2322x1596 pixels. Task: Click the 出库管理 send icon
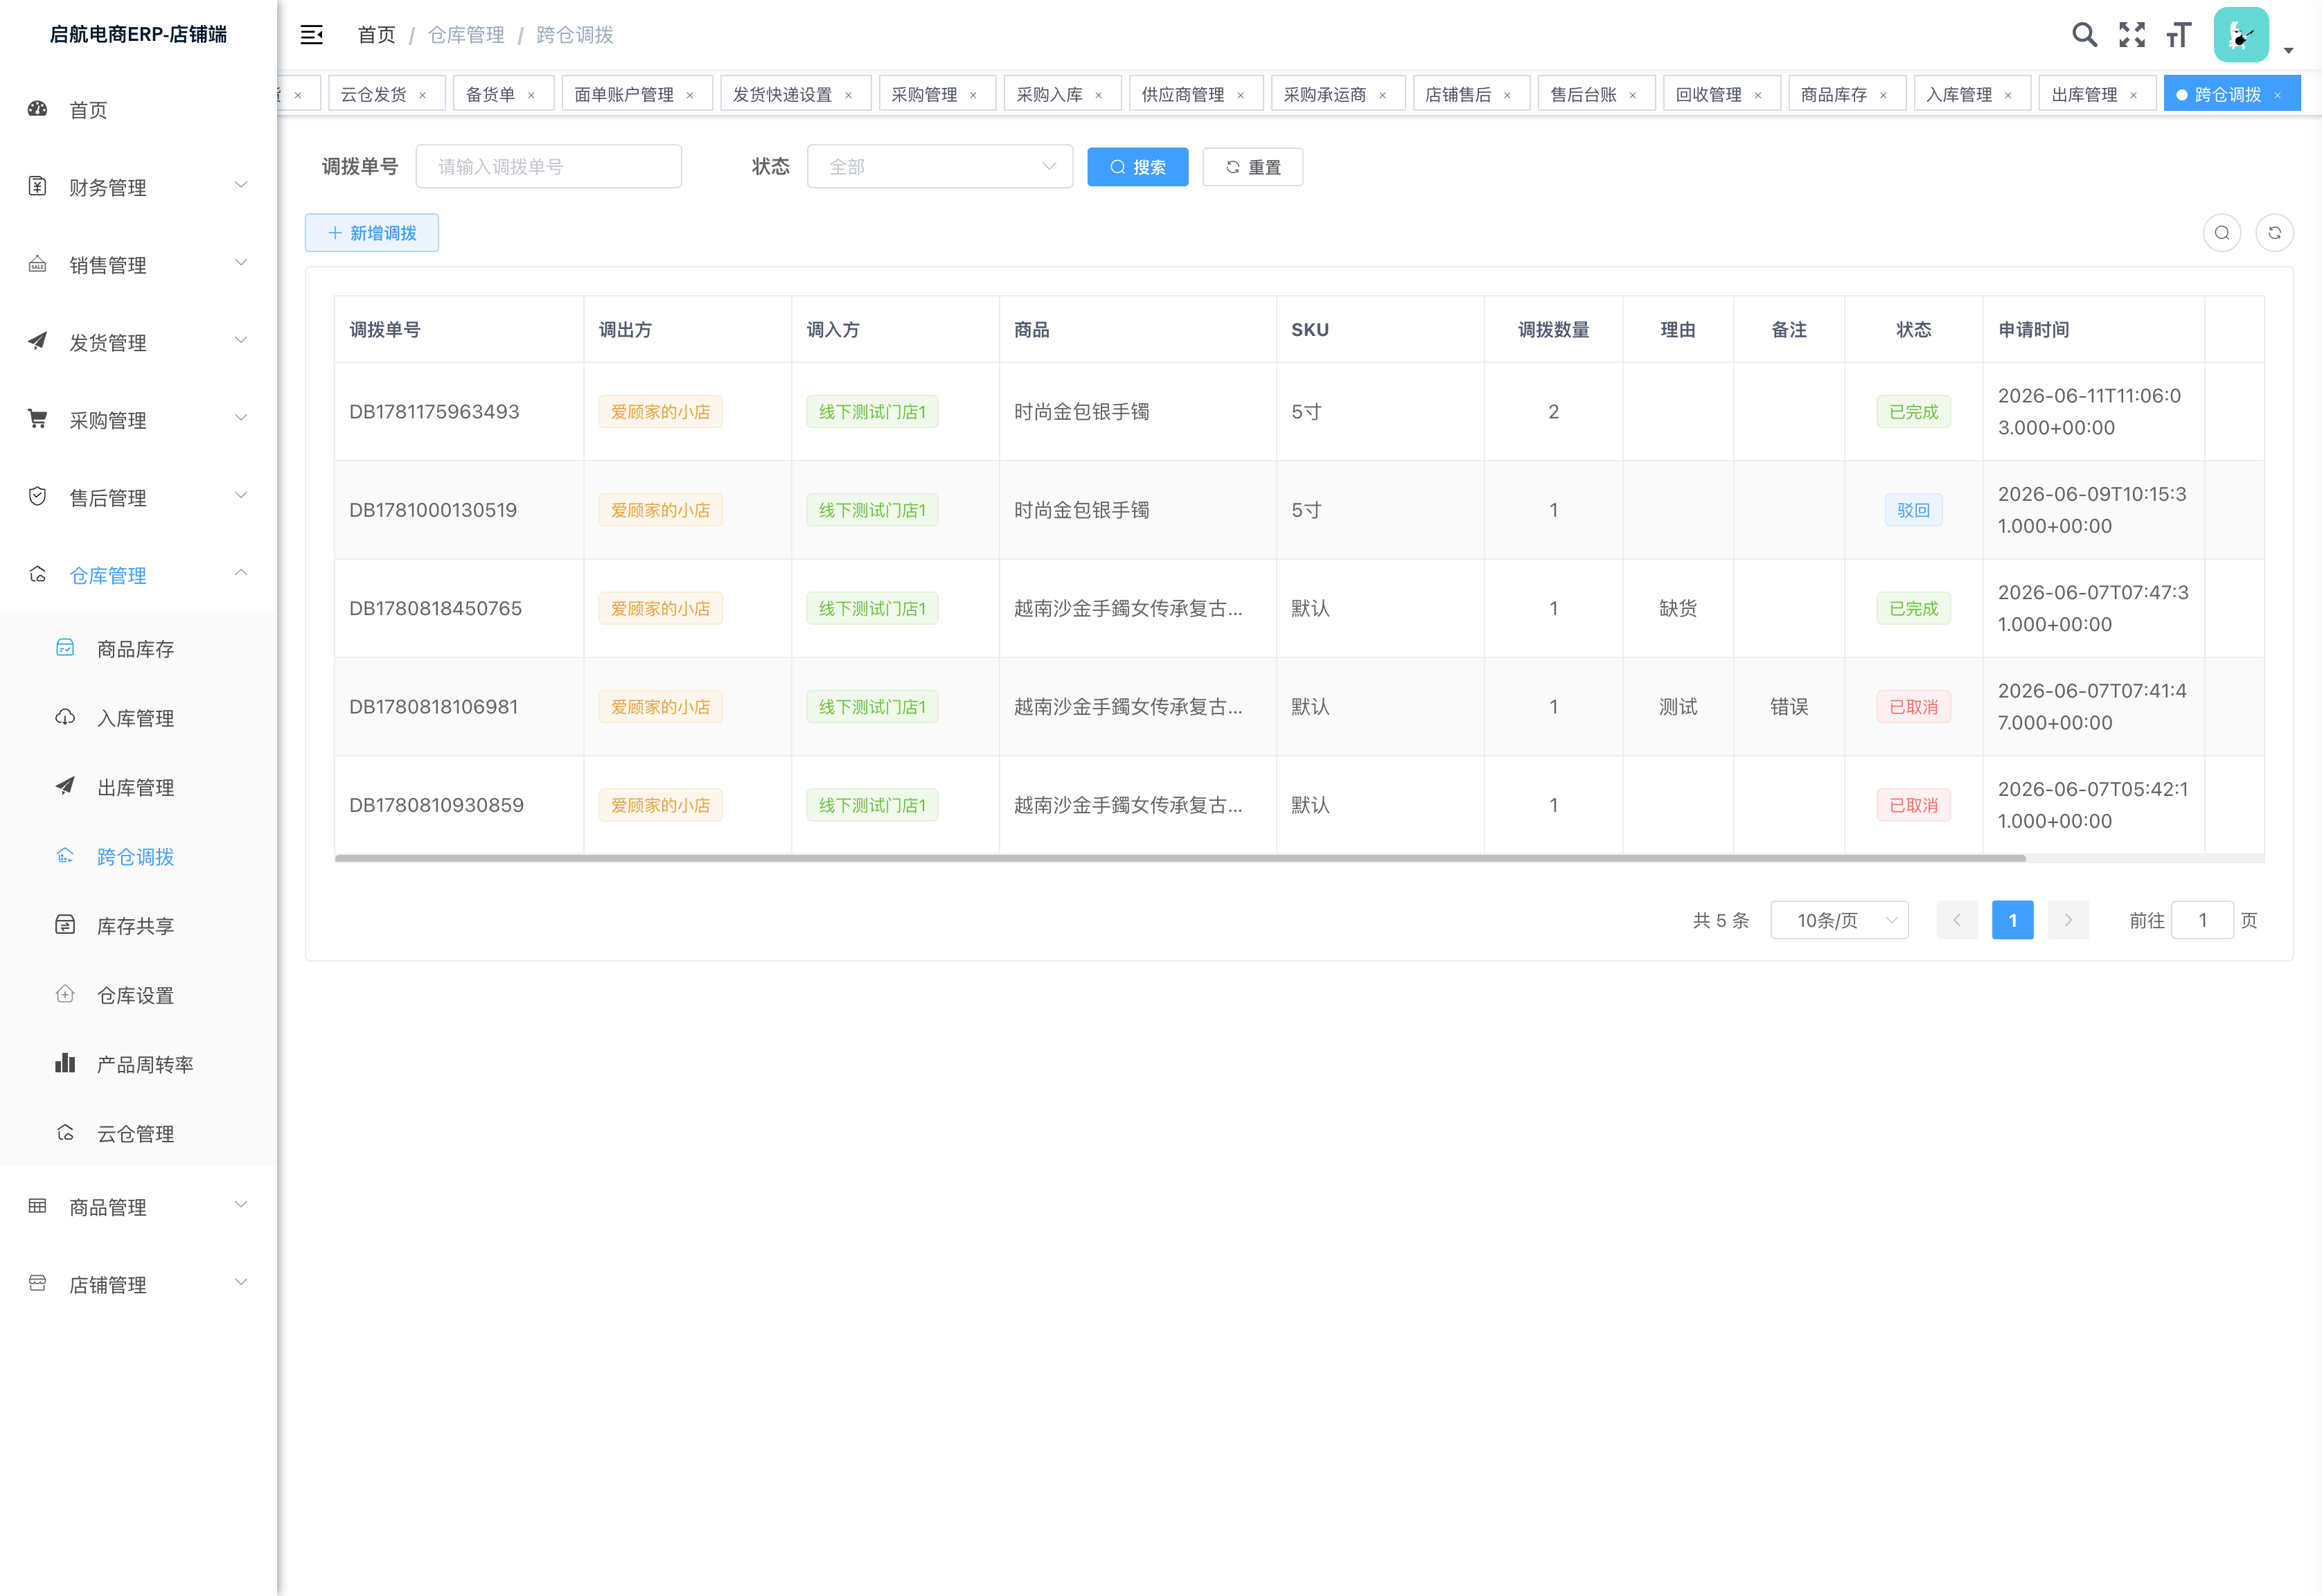pos(65,786)
